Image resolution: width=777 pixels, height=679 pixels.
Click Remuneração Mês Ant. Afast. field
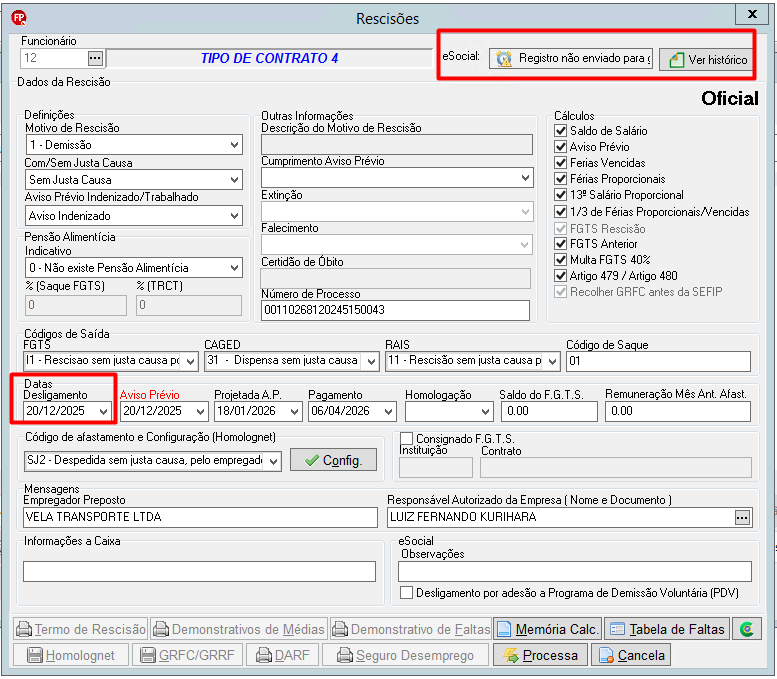point(677,411)
